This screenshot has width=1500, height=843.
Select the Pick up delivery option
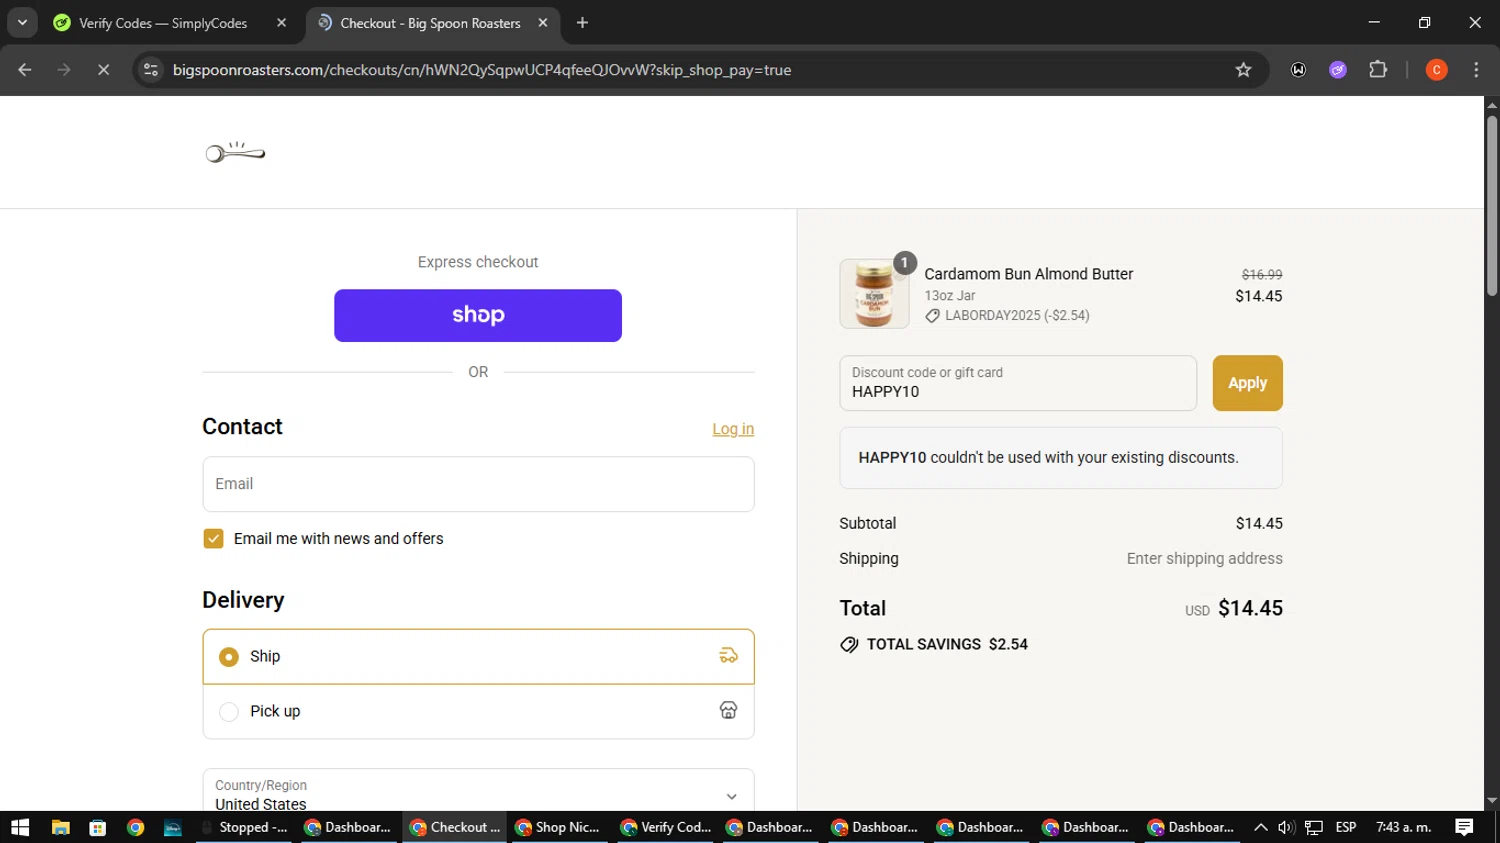478,712
